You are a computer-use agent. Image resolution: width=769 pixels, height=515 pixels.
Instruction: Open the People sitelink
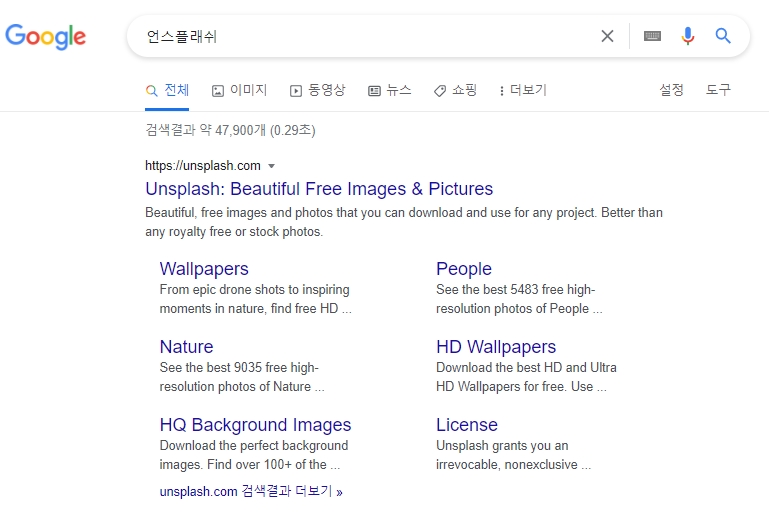click(x=463, y=269)
